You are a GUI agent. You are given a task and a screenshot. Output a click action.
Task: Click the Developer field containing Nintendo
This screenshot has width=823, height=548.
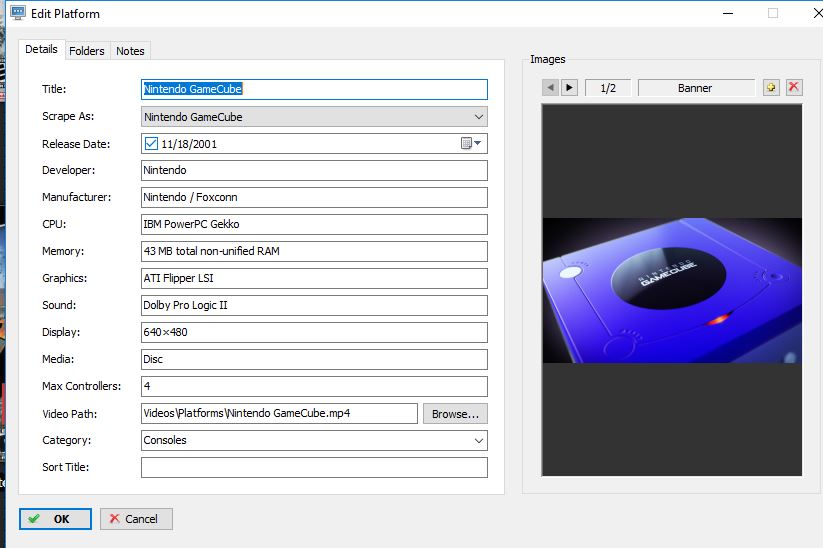point(314,171)
